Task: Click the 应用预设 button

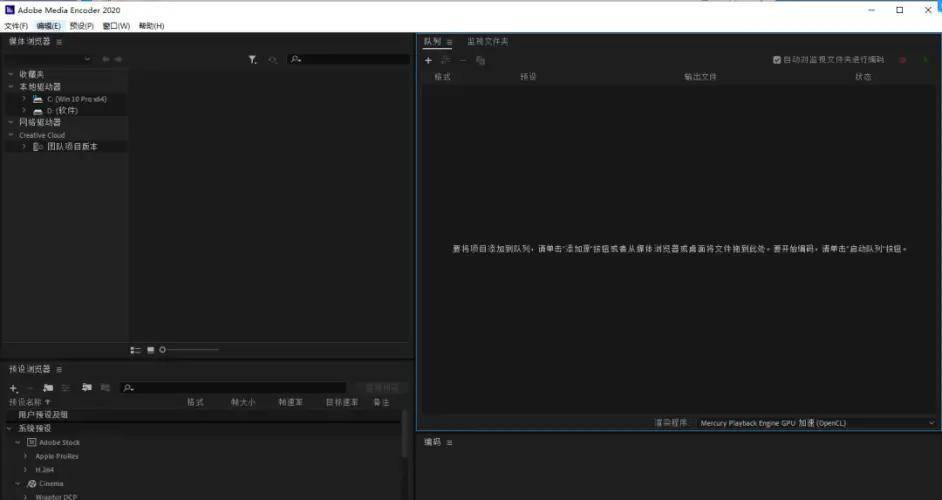Action: click(x=382, y=388)
